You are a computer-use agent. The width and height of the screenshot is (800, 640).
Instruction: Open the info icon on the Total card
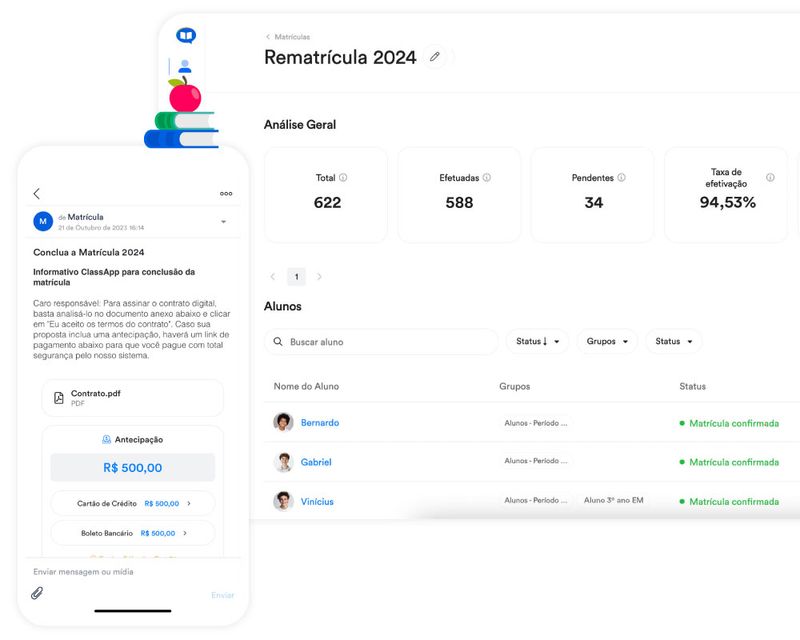point(342,177)
